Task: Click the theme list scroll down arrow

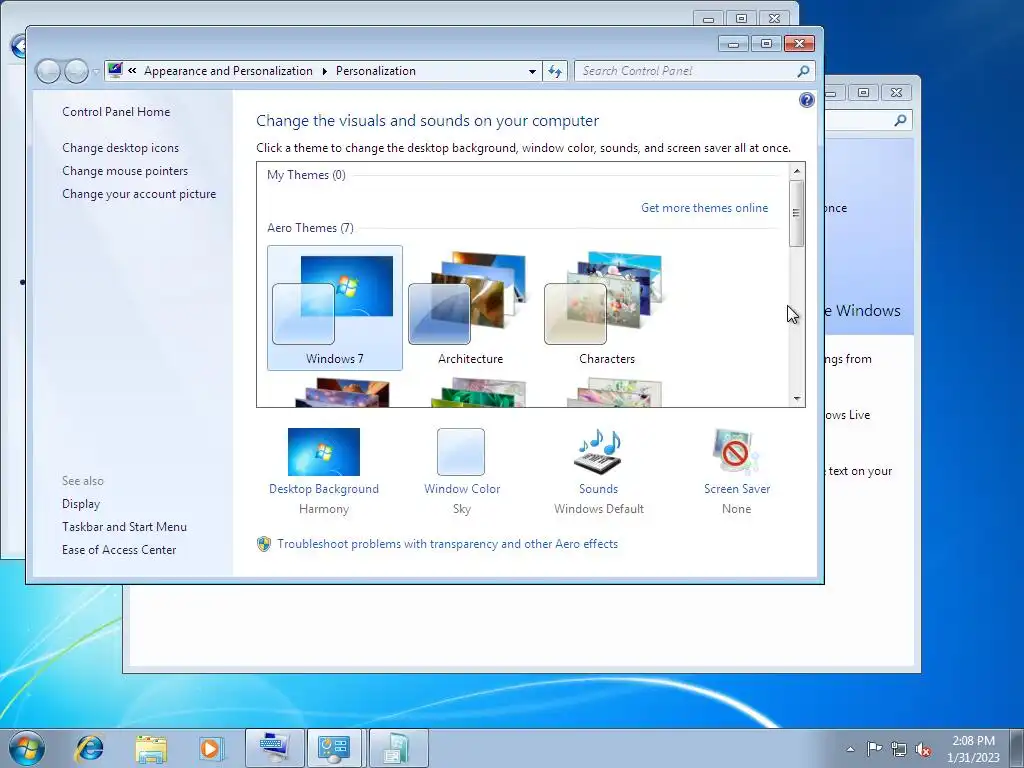Action: pos(796,398)
